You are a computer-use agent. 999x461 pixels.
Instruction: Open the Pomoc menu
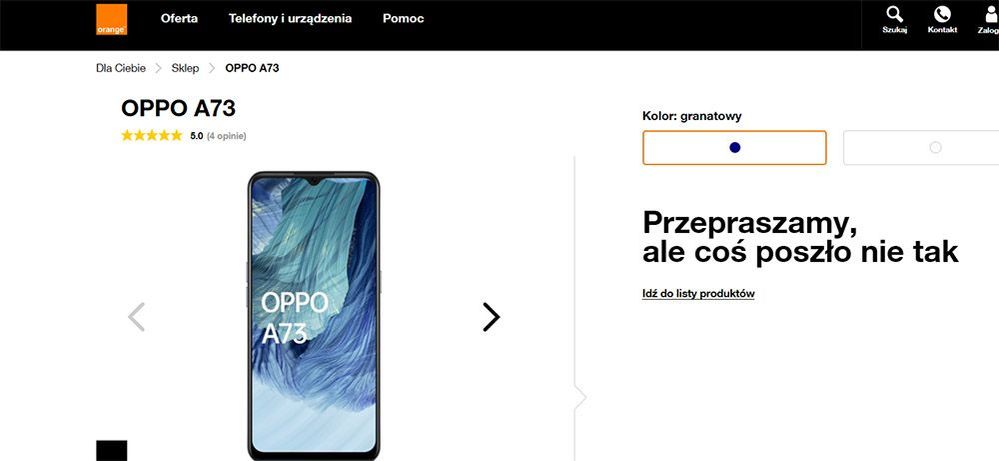[403, 18]
